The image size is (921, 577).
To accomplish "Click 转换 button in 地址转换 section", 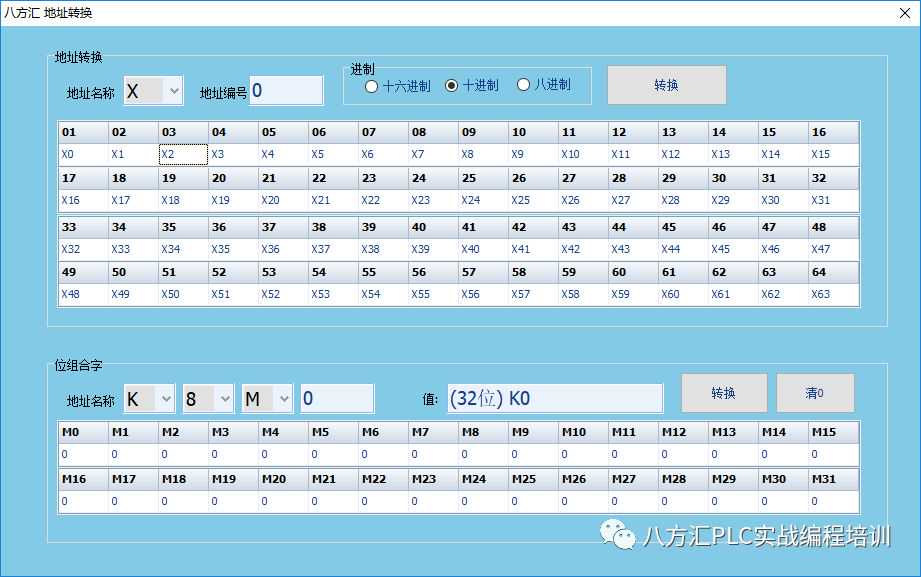I will [666, 86].
